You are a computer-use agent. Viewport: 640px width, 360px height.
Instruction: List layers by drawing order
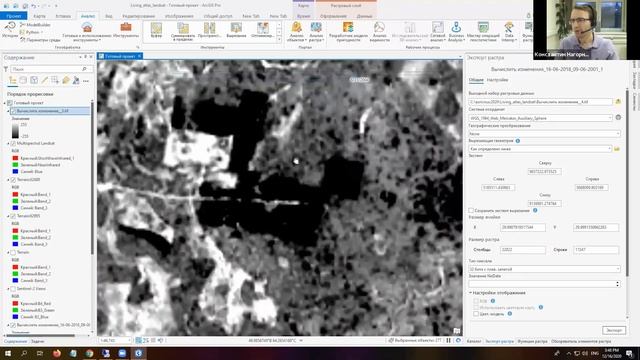13,80
